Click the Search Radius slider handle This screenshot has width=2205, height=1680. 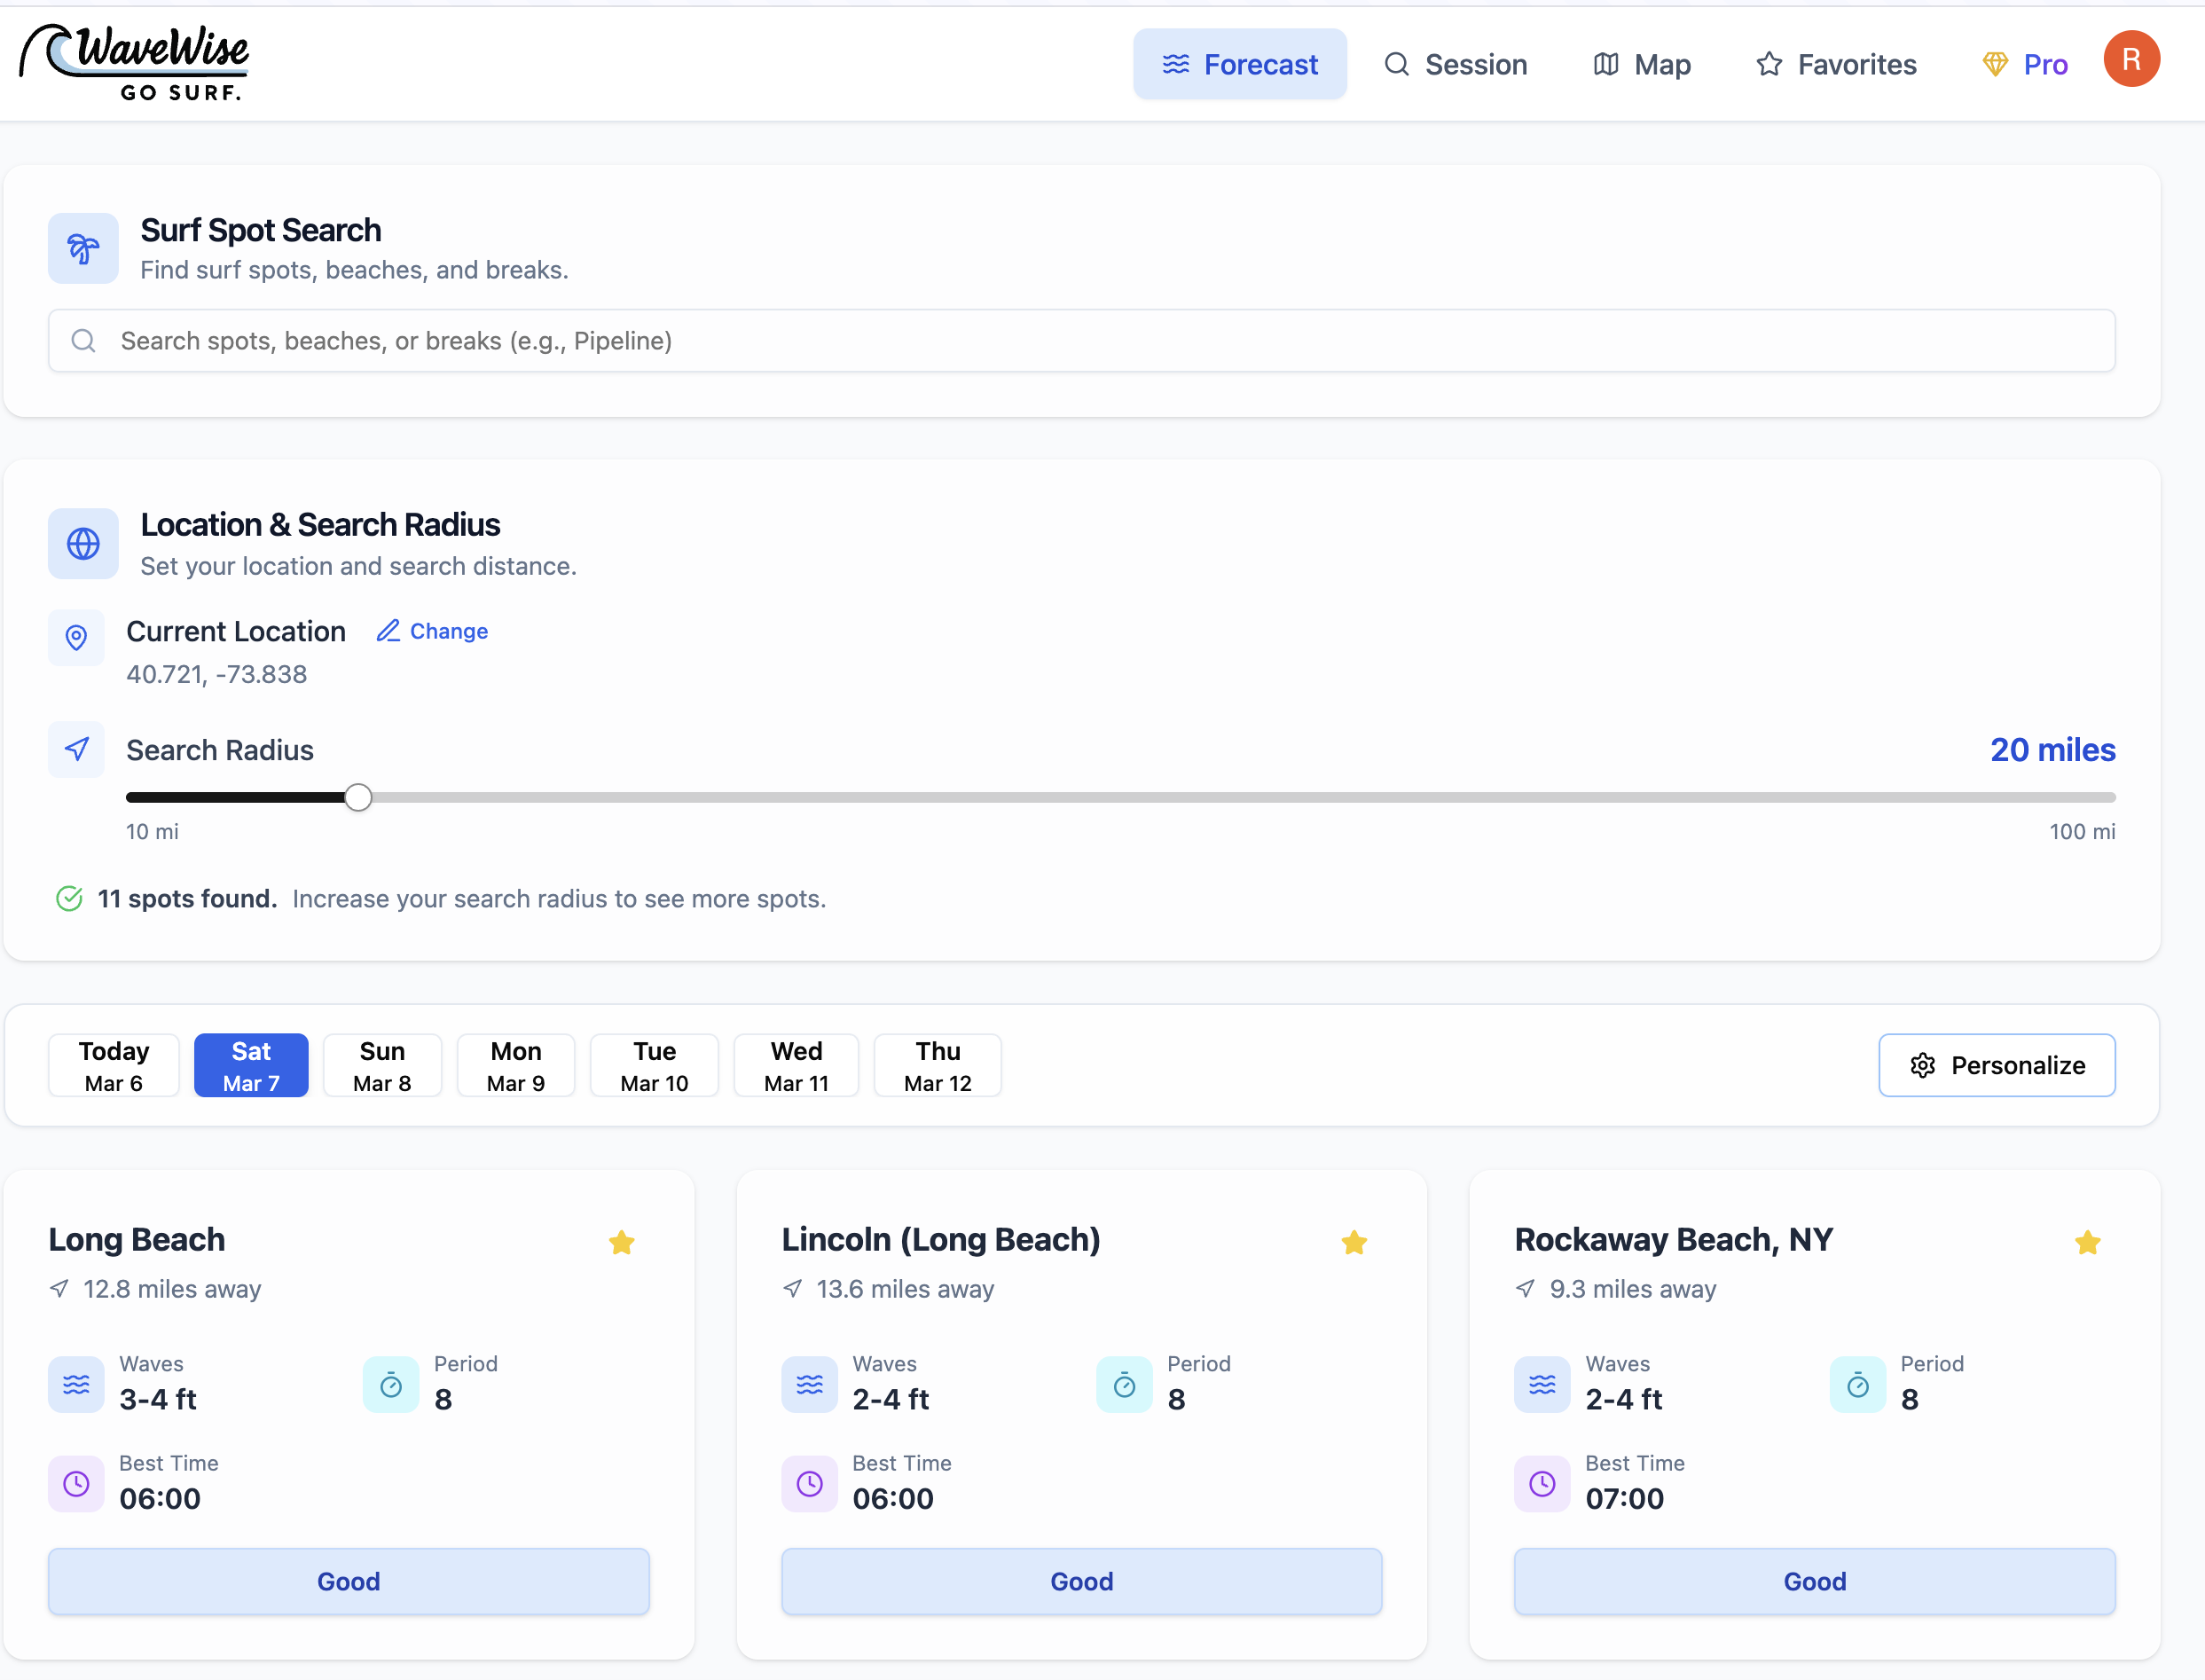(x=358, y=798)
